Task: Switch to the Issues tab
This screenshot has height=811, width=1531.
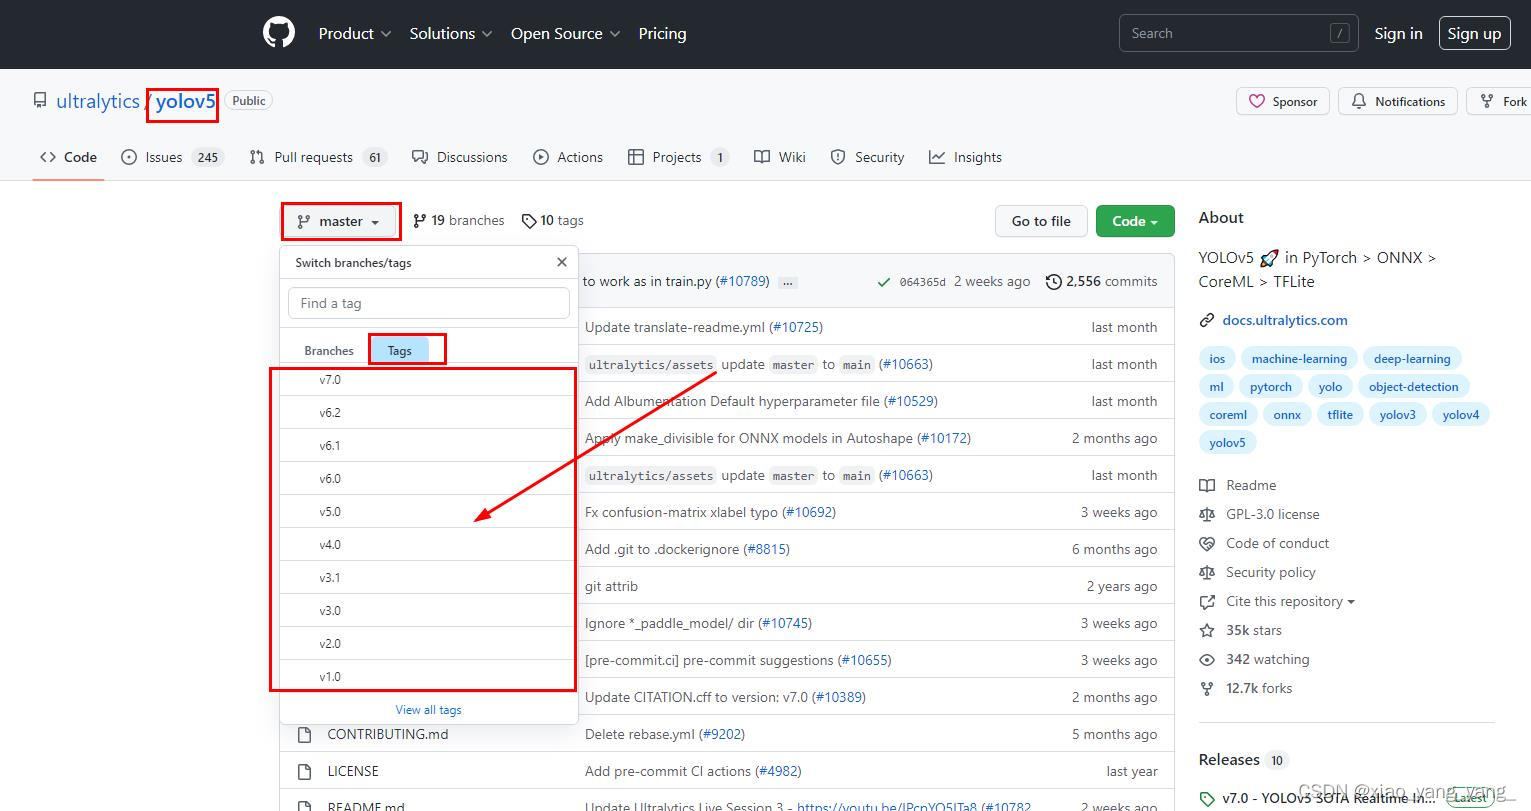Action: (x=171, y=157)
